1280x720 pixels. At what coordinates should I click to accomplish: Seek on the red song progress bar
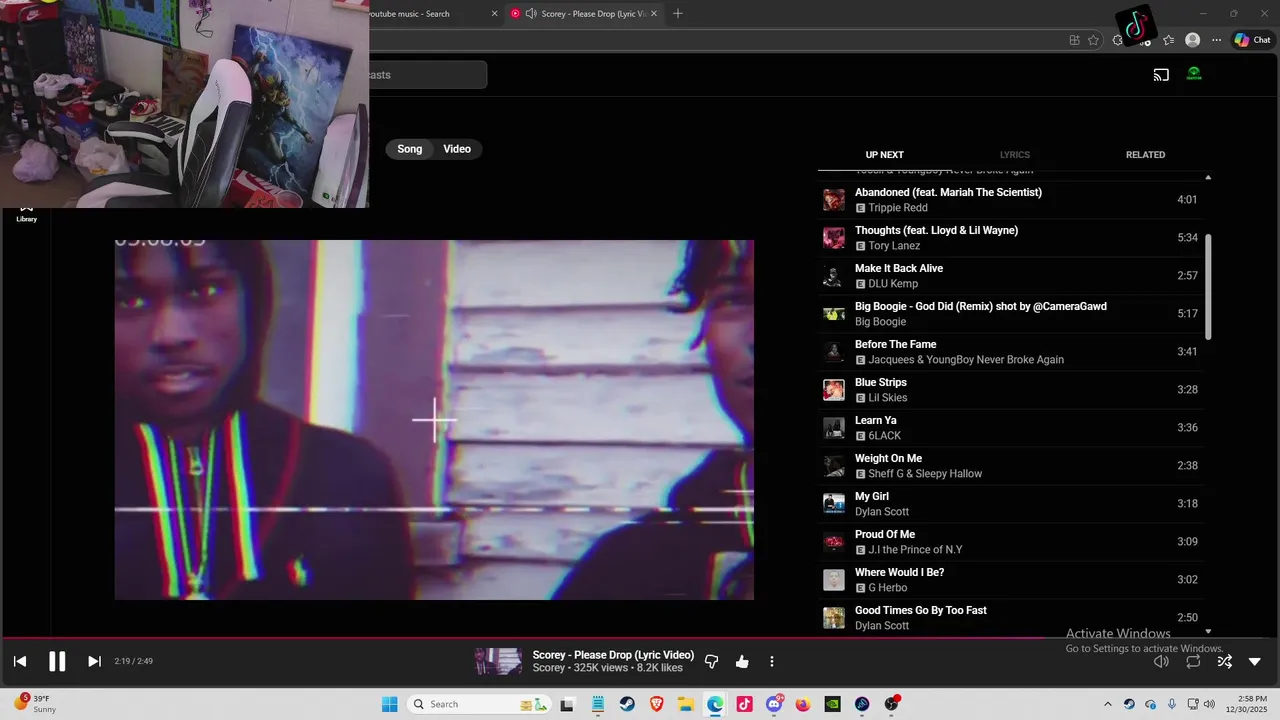tap(640, 637)
